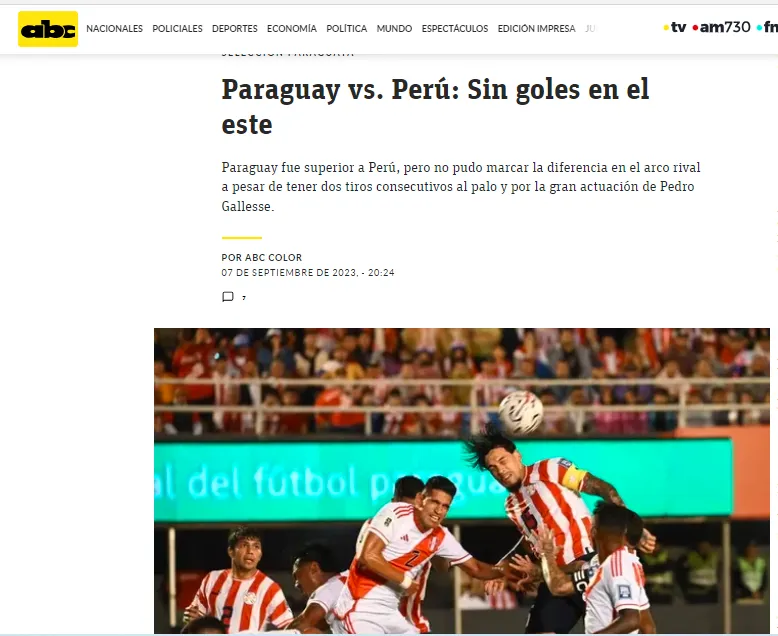Image resolution: width=778 pixels, height=636 pixels.
Task: Open the ABC tv channel link
Action: pos(675,27)
